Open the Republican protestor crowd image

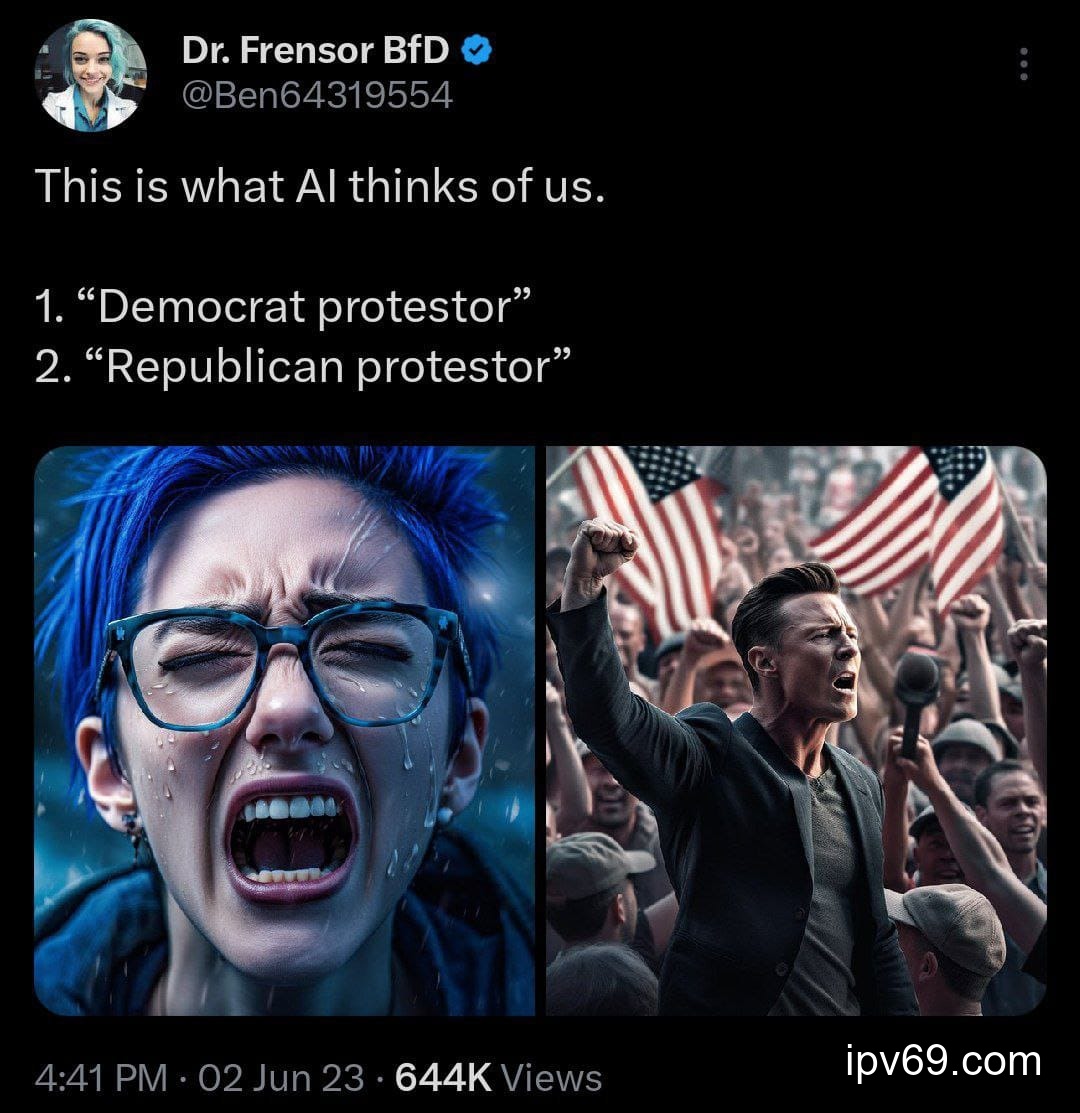click(796, 730)
